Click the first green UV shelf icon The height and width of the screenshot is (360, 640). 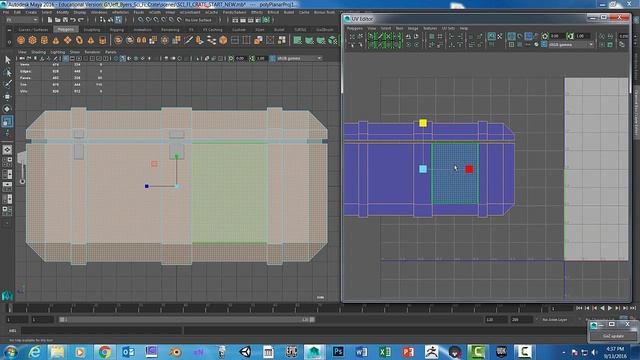(x=298, y=40)
